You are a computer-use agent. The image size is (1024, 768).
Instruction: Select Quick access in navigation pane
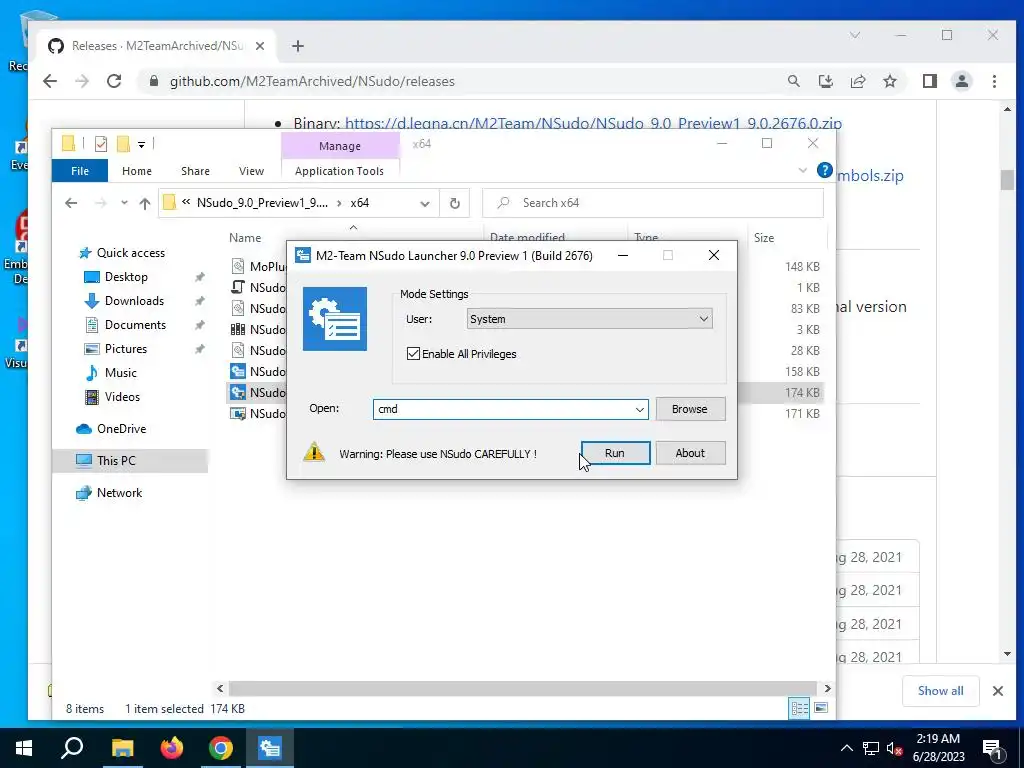pos(131,253)
